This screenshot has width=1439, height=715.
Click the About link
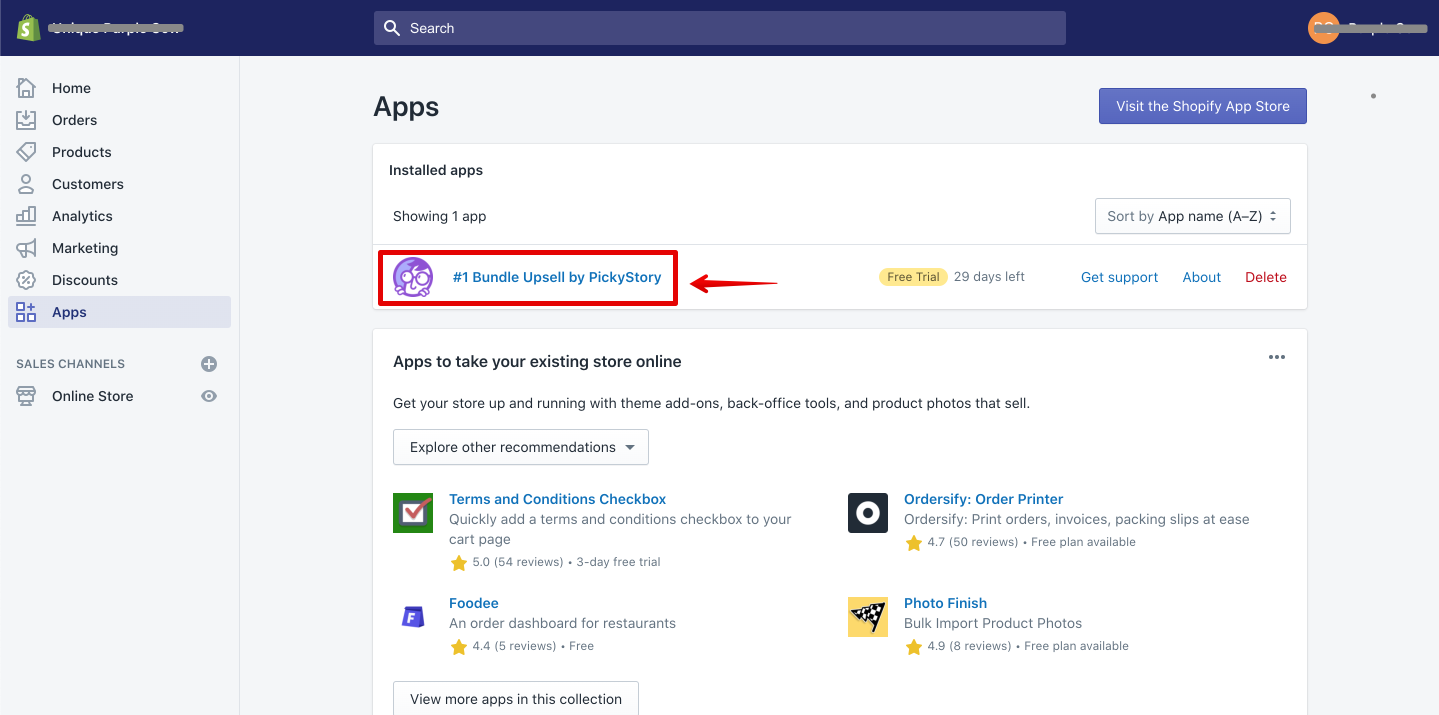pyautogui.click(x=1202, y=277)
